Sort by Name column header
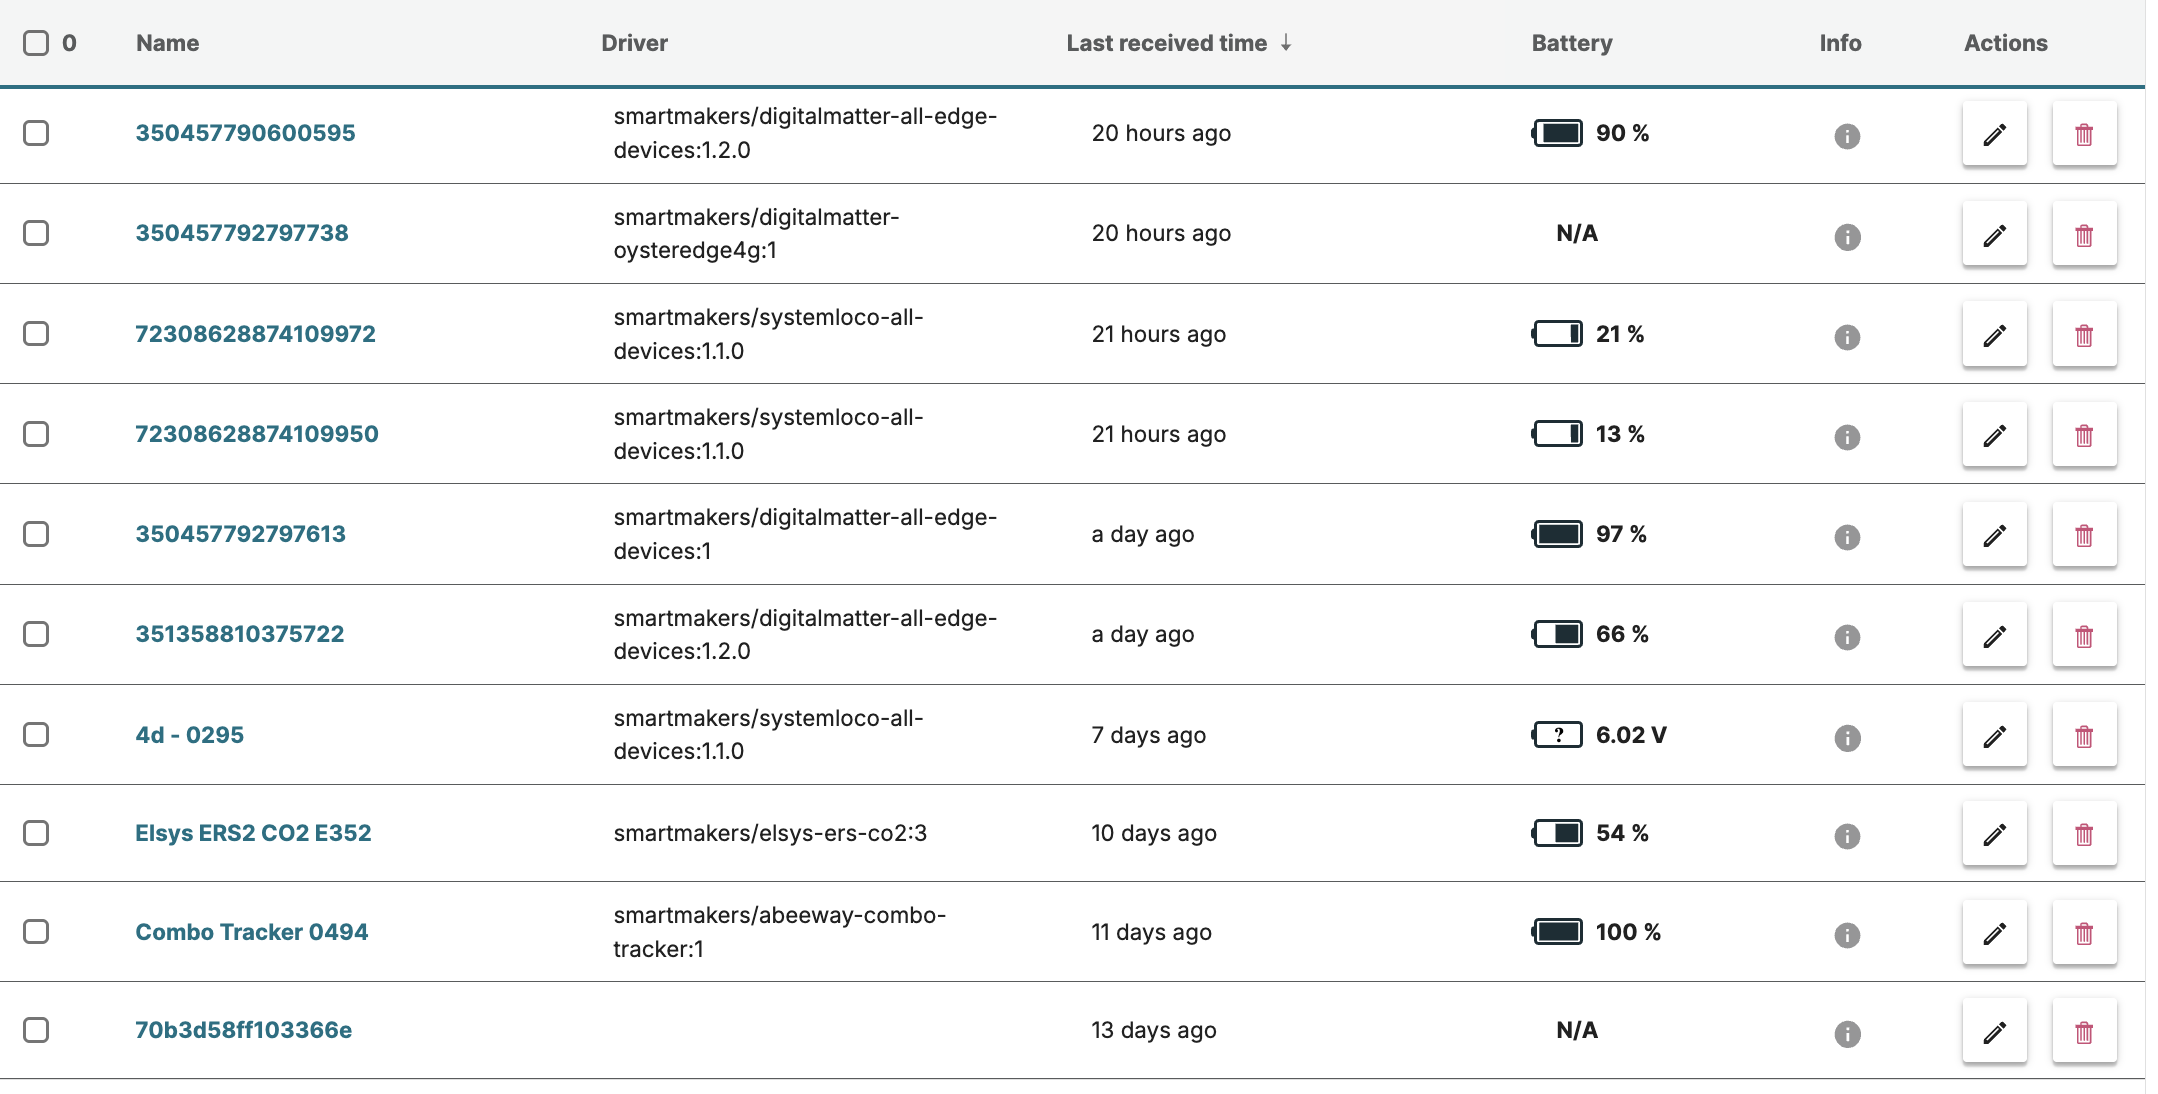This screenshot has height=1094, width=2158. pyautogui.click(x=167, y=43)
